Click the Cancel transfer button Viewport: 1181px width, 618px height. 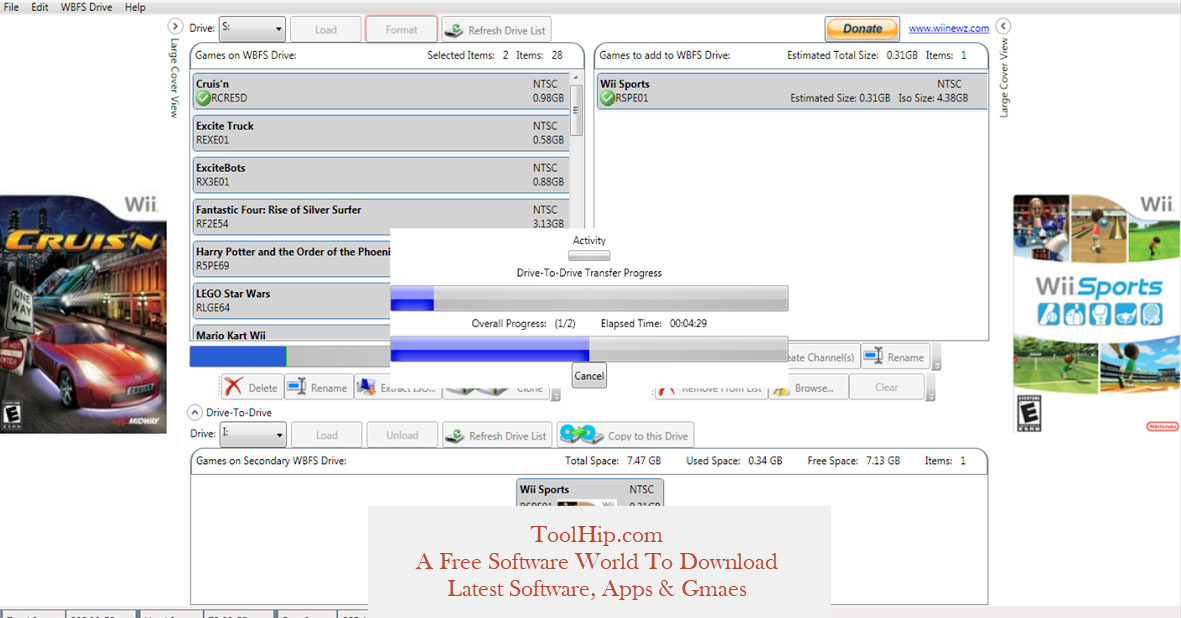tap(589, 376)
